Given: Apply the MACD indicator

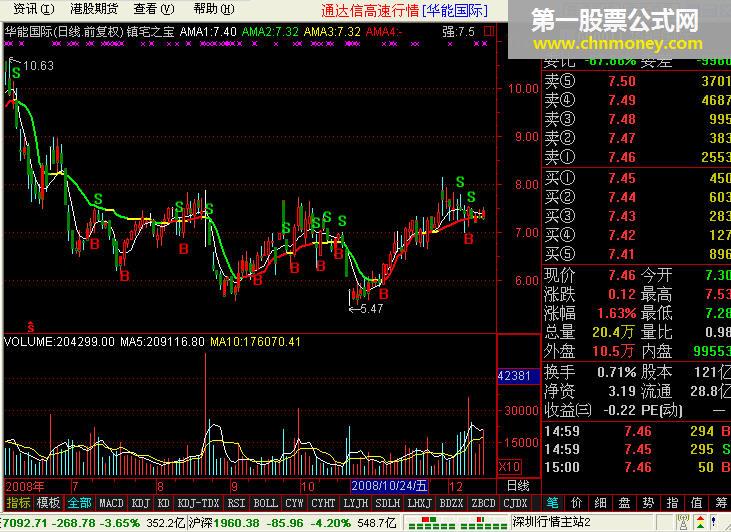Looking at the screenshot, I should point(111,503).
